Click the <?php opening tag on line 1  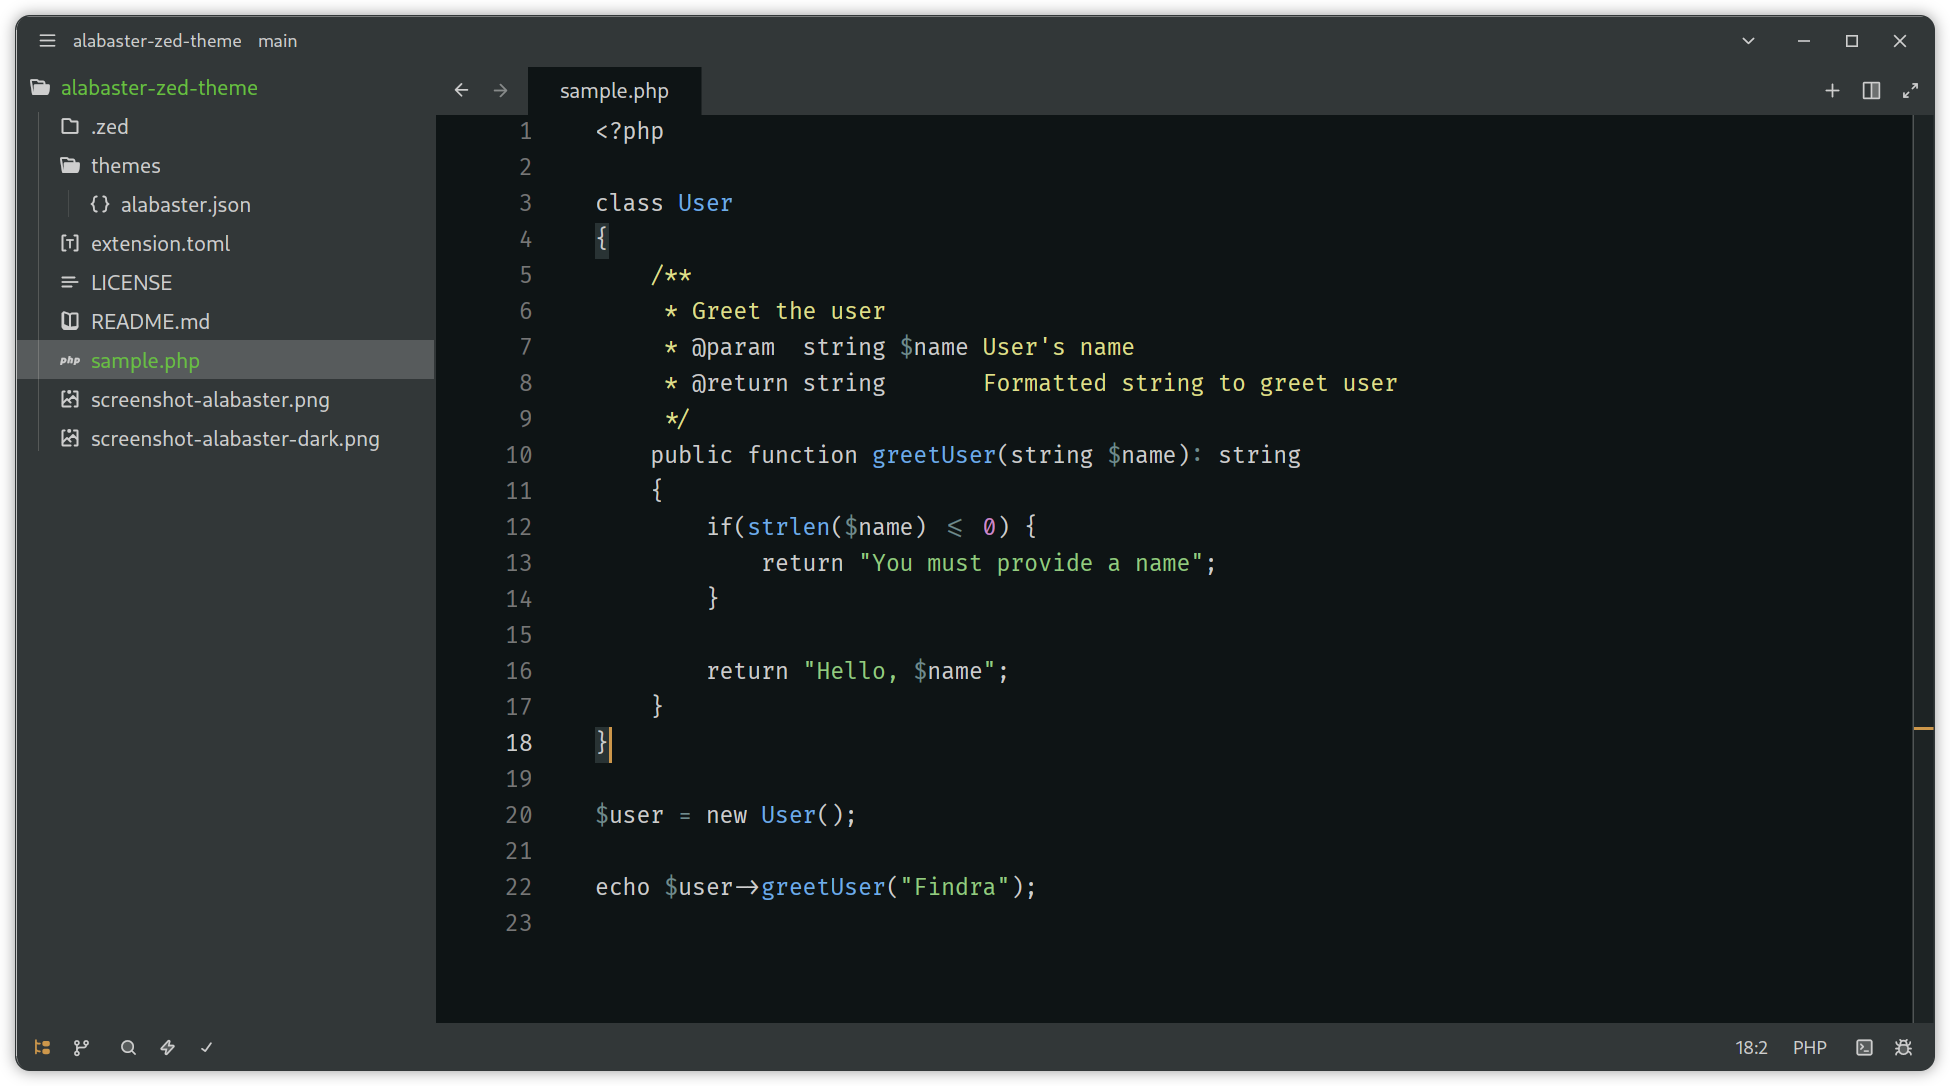(x=629, y=131)
